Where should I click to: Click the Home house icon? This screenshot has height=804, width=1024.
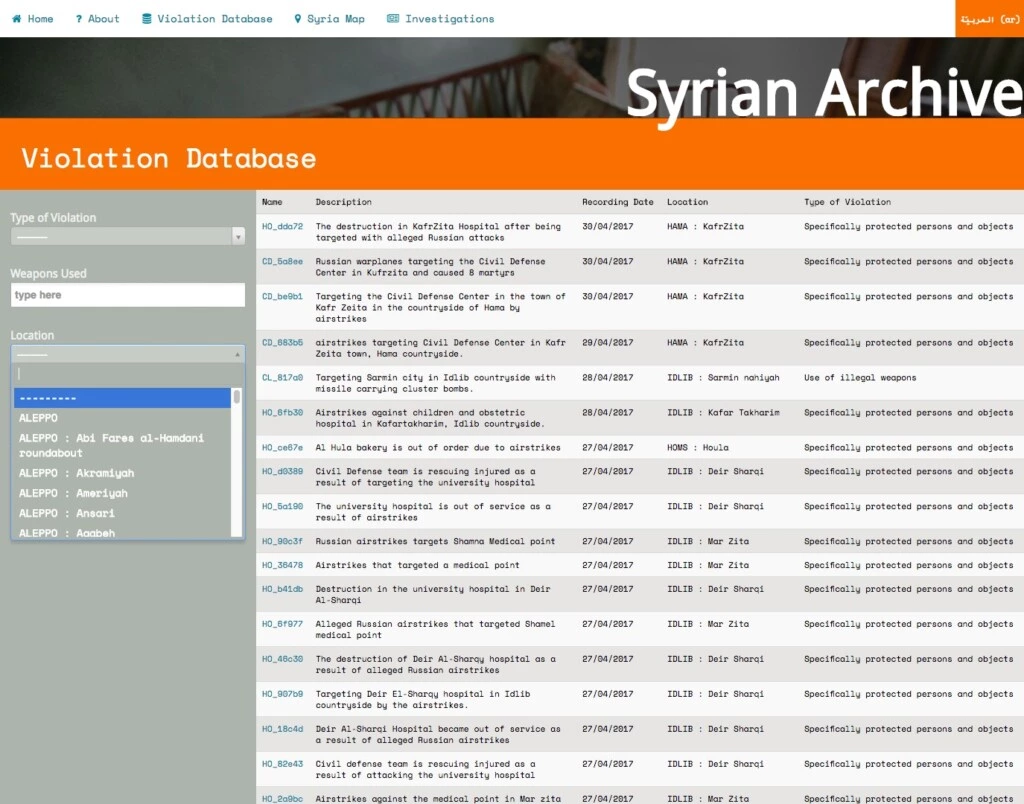[x=16, y=19]
